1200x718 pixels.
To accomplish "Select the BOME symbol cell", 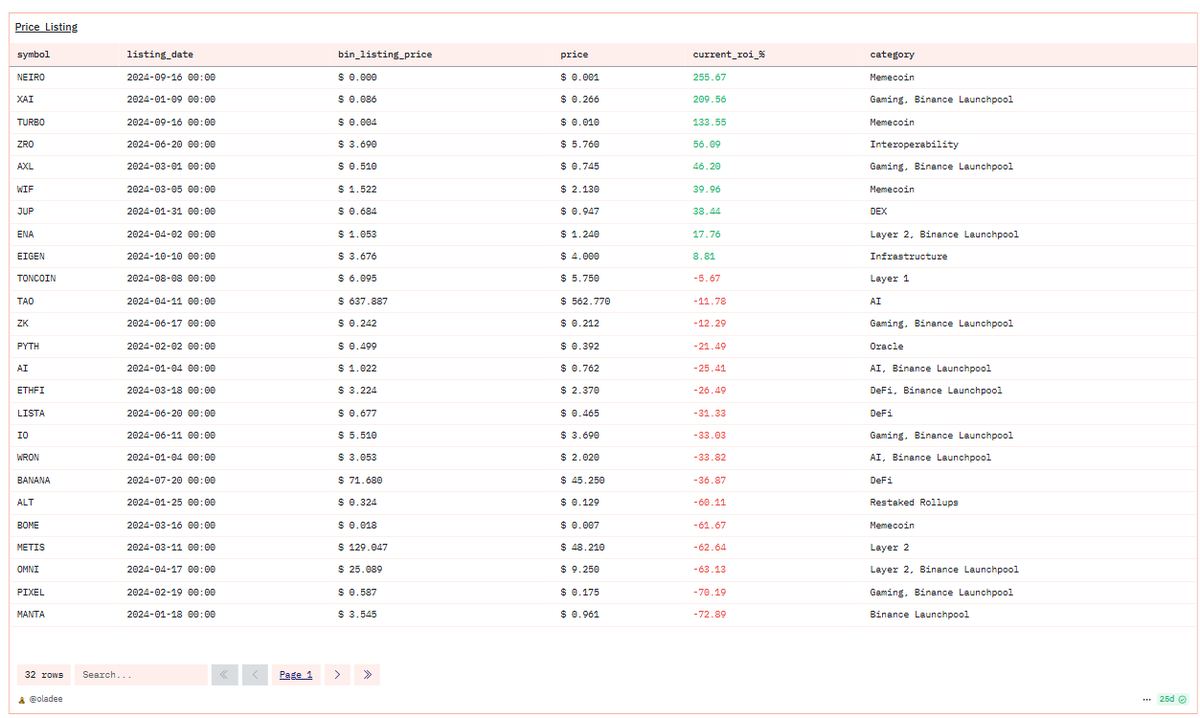I will (x=29, y=525).
